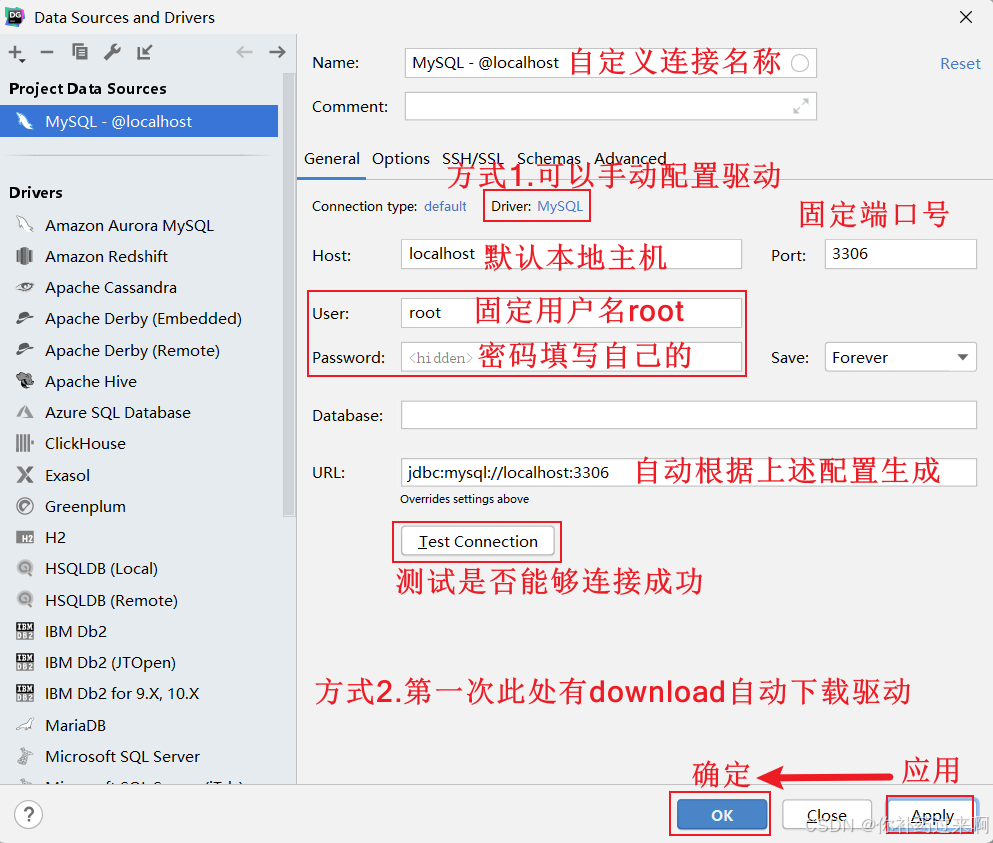Click the Close button
Image resolution: width=993 pixels, height=843 pixels.
(826, 814)
